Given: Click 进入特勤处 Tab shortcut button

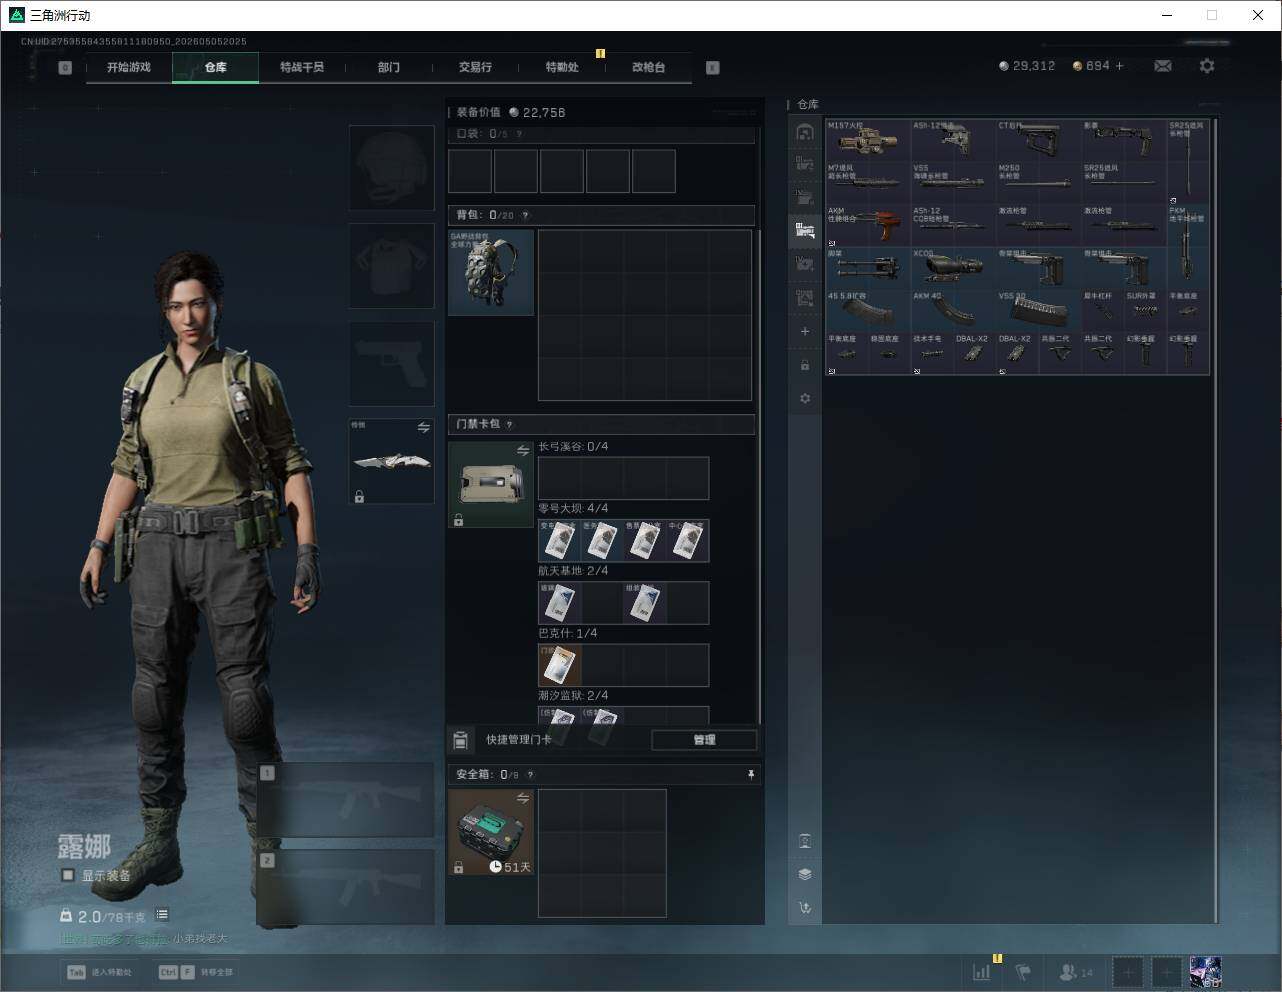Looking at the screenshot, I should tap(100, 972).
